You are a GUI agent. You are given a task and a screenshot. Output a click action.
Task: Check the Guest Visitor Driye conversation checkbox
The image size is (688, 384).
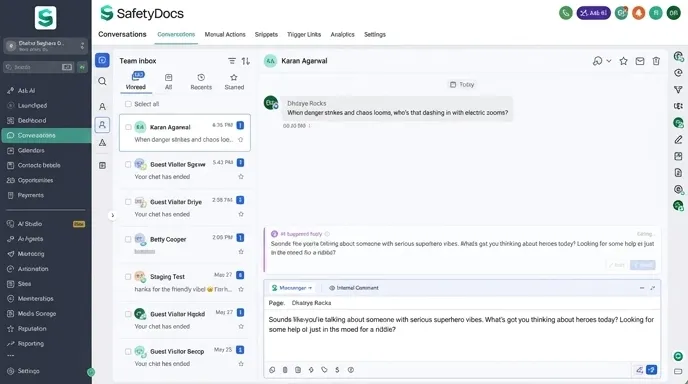click(x=128, y=202)
